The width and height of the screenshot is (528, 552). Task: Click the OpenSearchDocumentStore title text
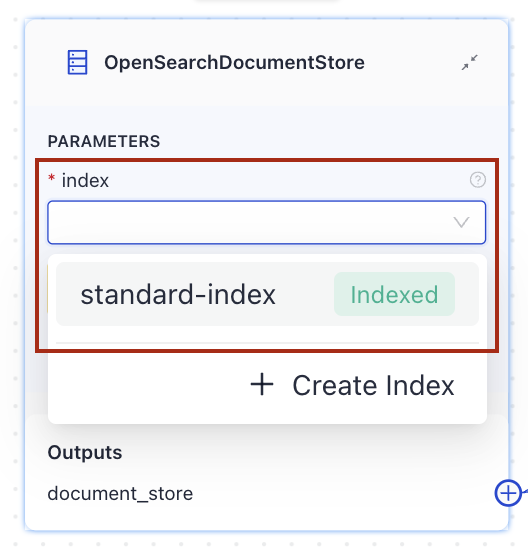pyautogui.click(x=234, y=63)
